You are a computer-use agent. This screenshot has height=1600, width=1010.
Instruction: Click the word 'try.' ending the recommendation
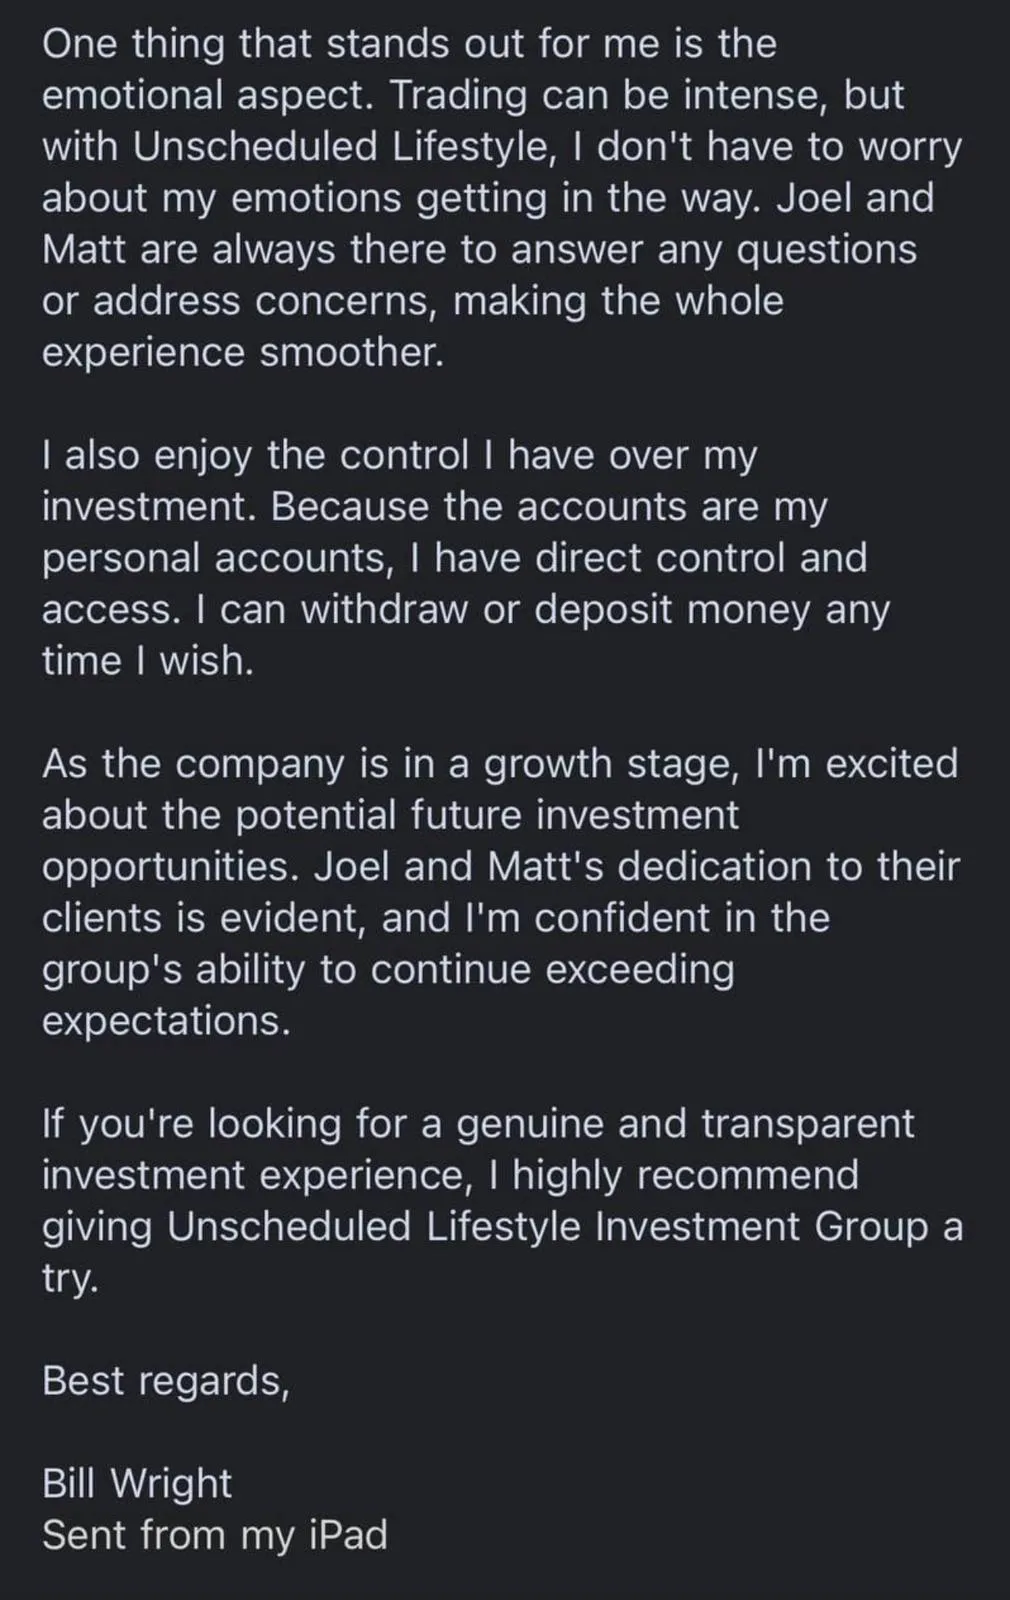click(70, 1279)
